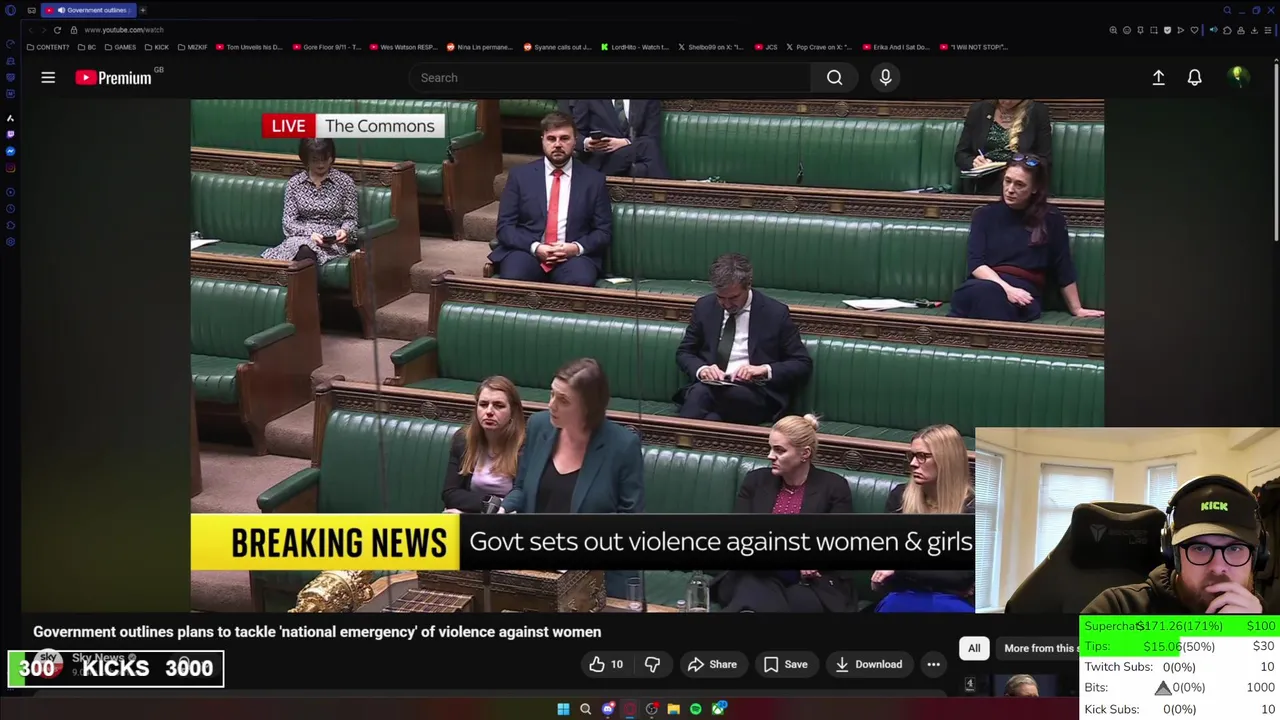
Task: Open the BC bookmarks folder
Action: [87, 47]
